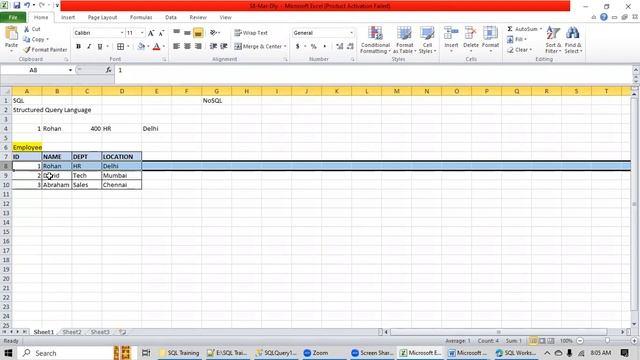This screenshot has width=640, height=360.
Task: Open the File tab
Action: (x=13, y=18)
